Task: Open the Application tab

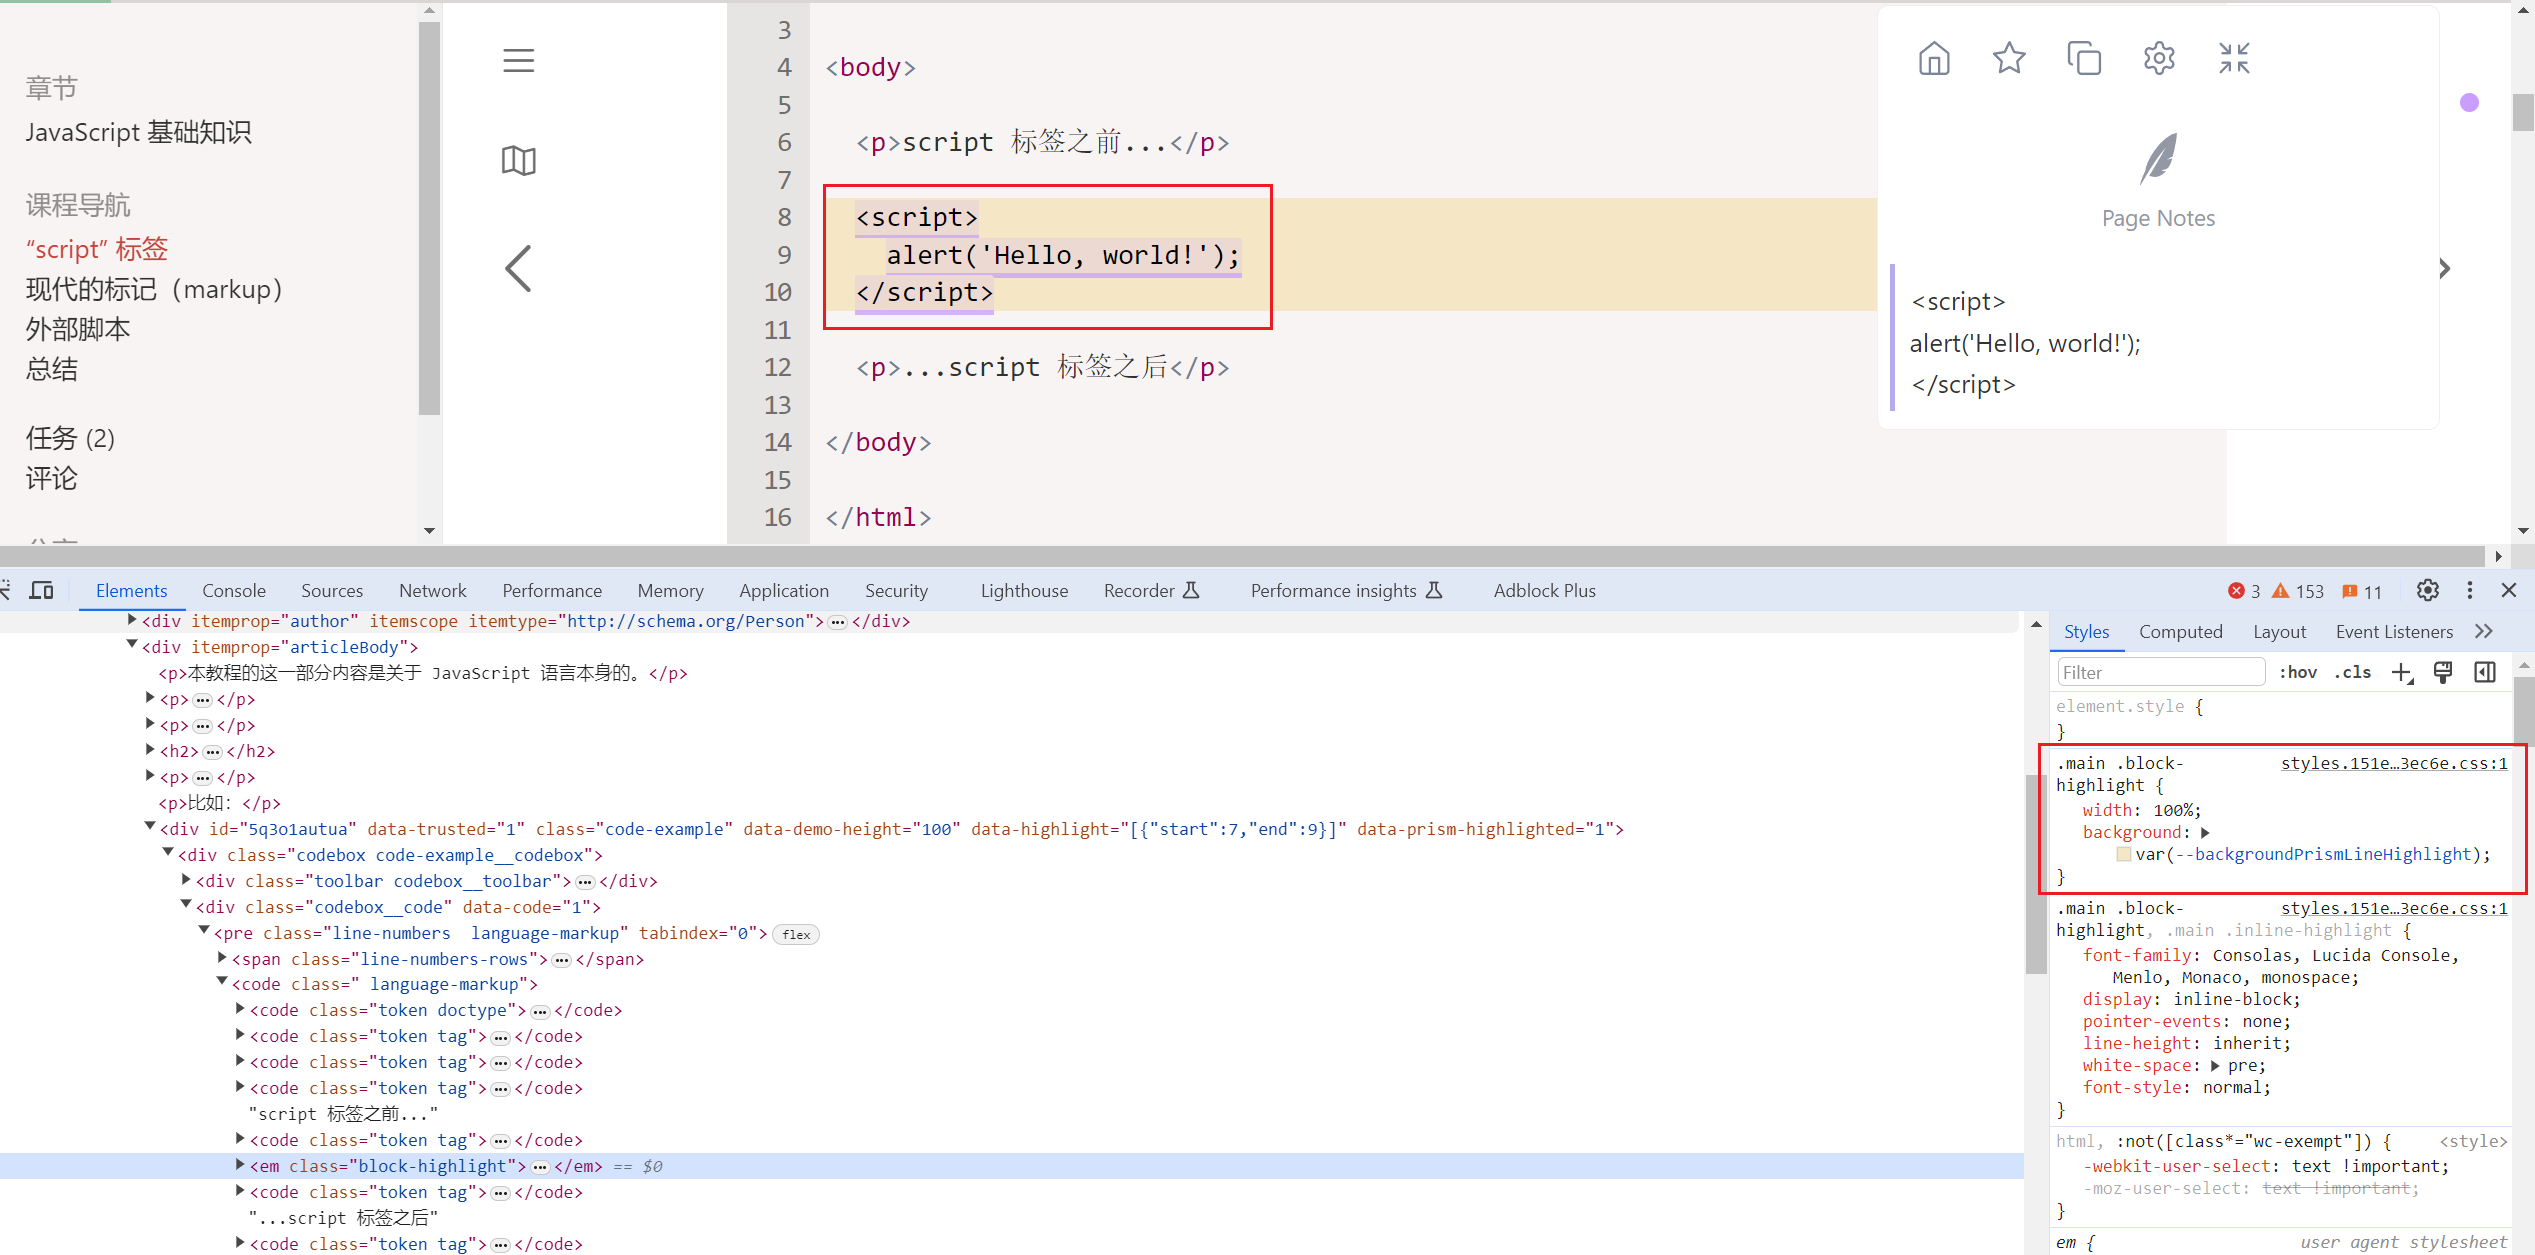Action: pyautogui.click(x=784, y=591)
